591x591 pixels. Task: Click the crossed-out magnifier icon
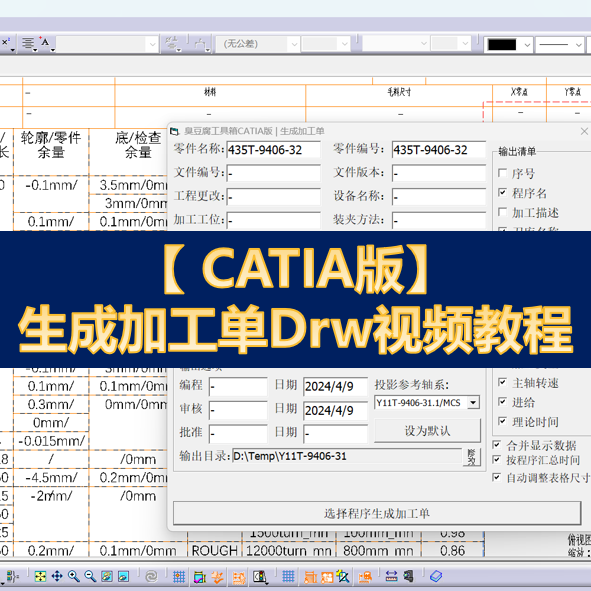343,576
